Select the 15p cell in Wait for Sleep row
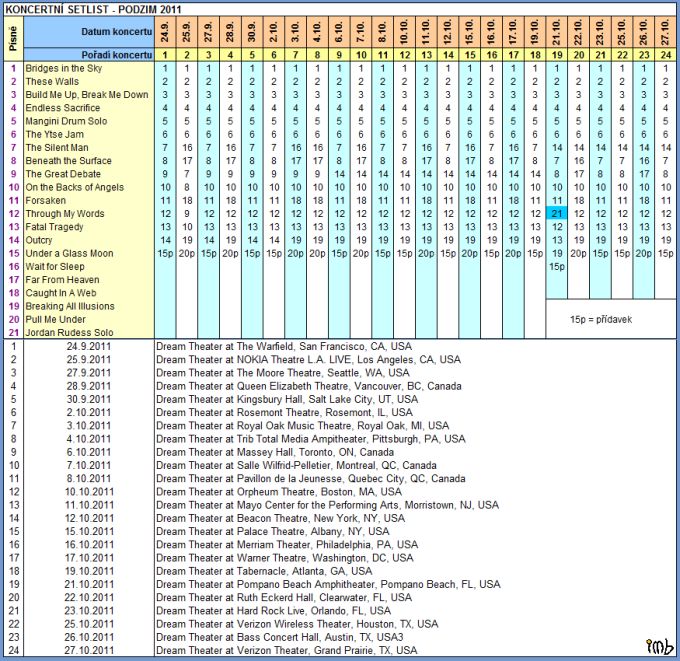 tap(557, 266)
